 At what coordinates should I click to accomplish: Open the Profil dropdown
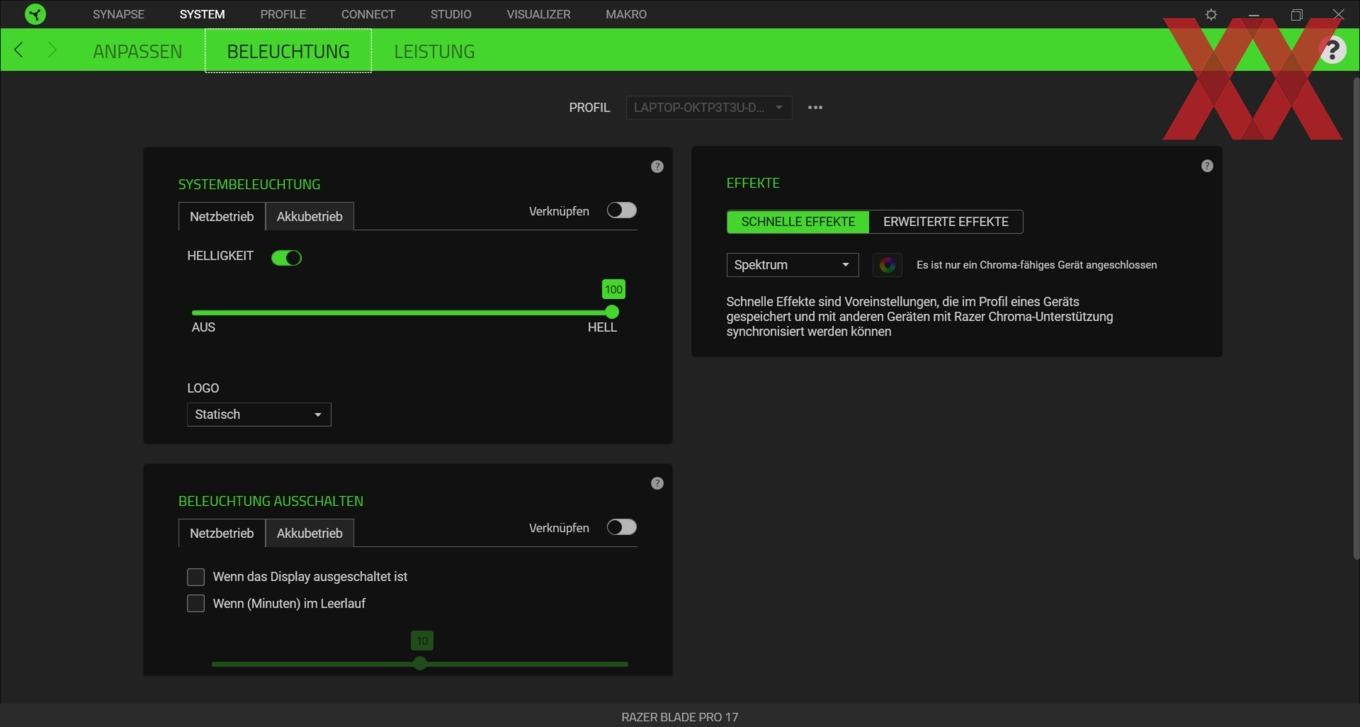(x=709, y=107)
